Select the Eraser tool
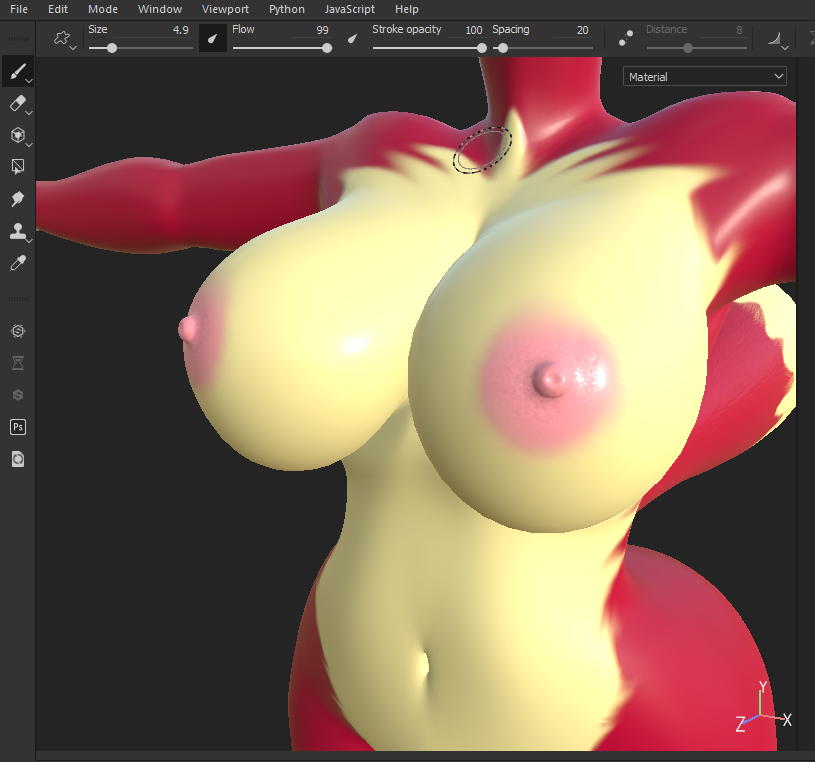Screen dimensions: 815x762 coord(17,103)
